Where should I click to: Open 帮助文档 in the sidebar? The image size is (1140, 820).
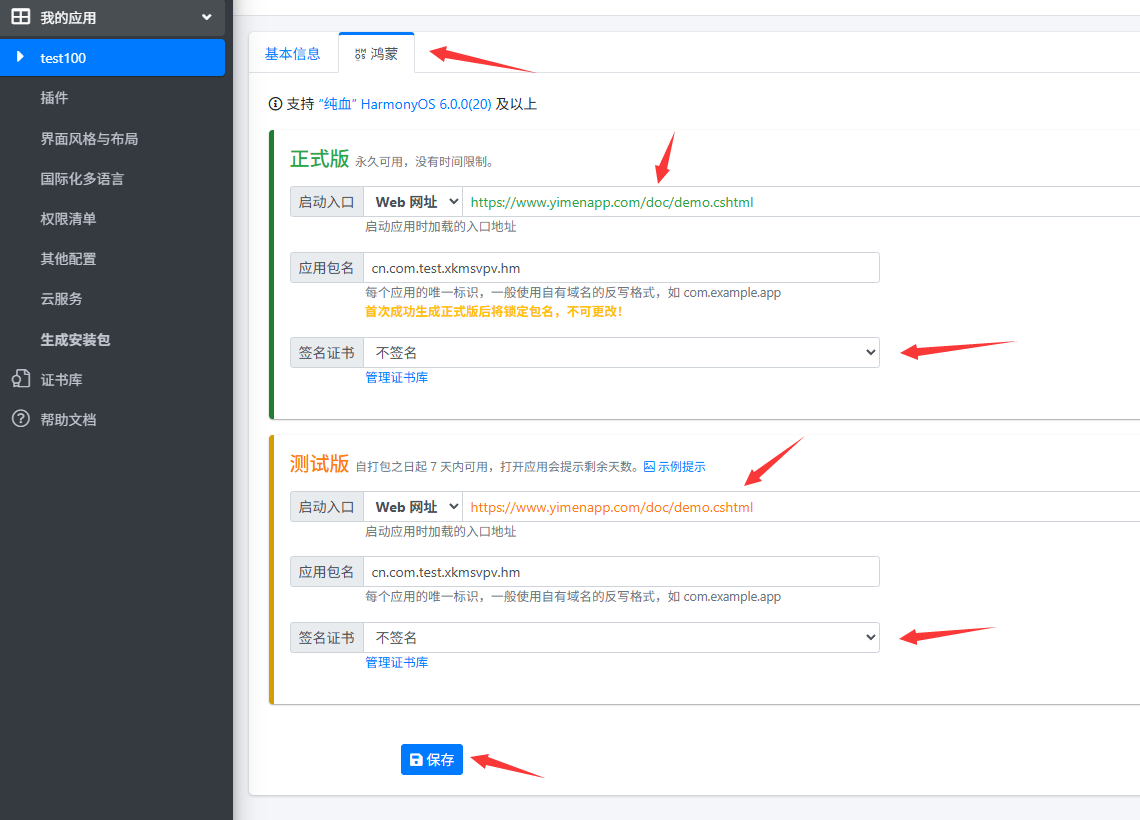point(68,419)
